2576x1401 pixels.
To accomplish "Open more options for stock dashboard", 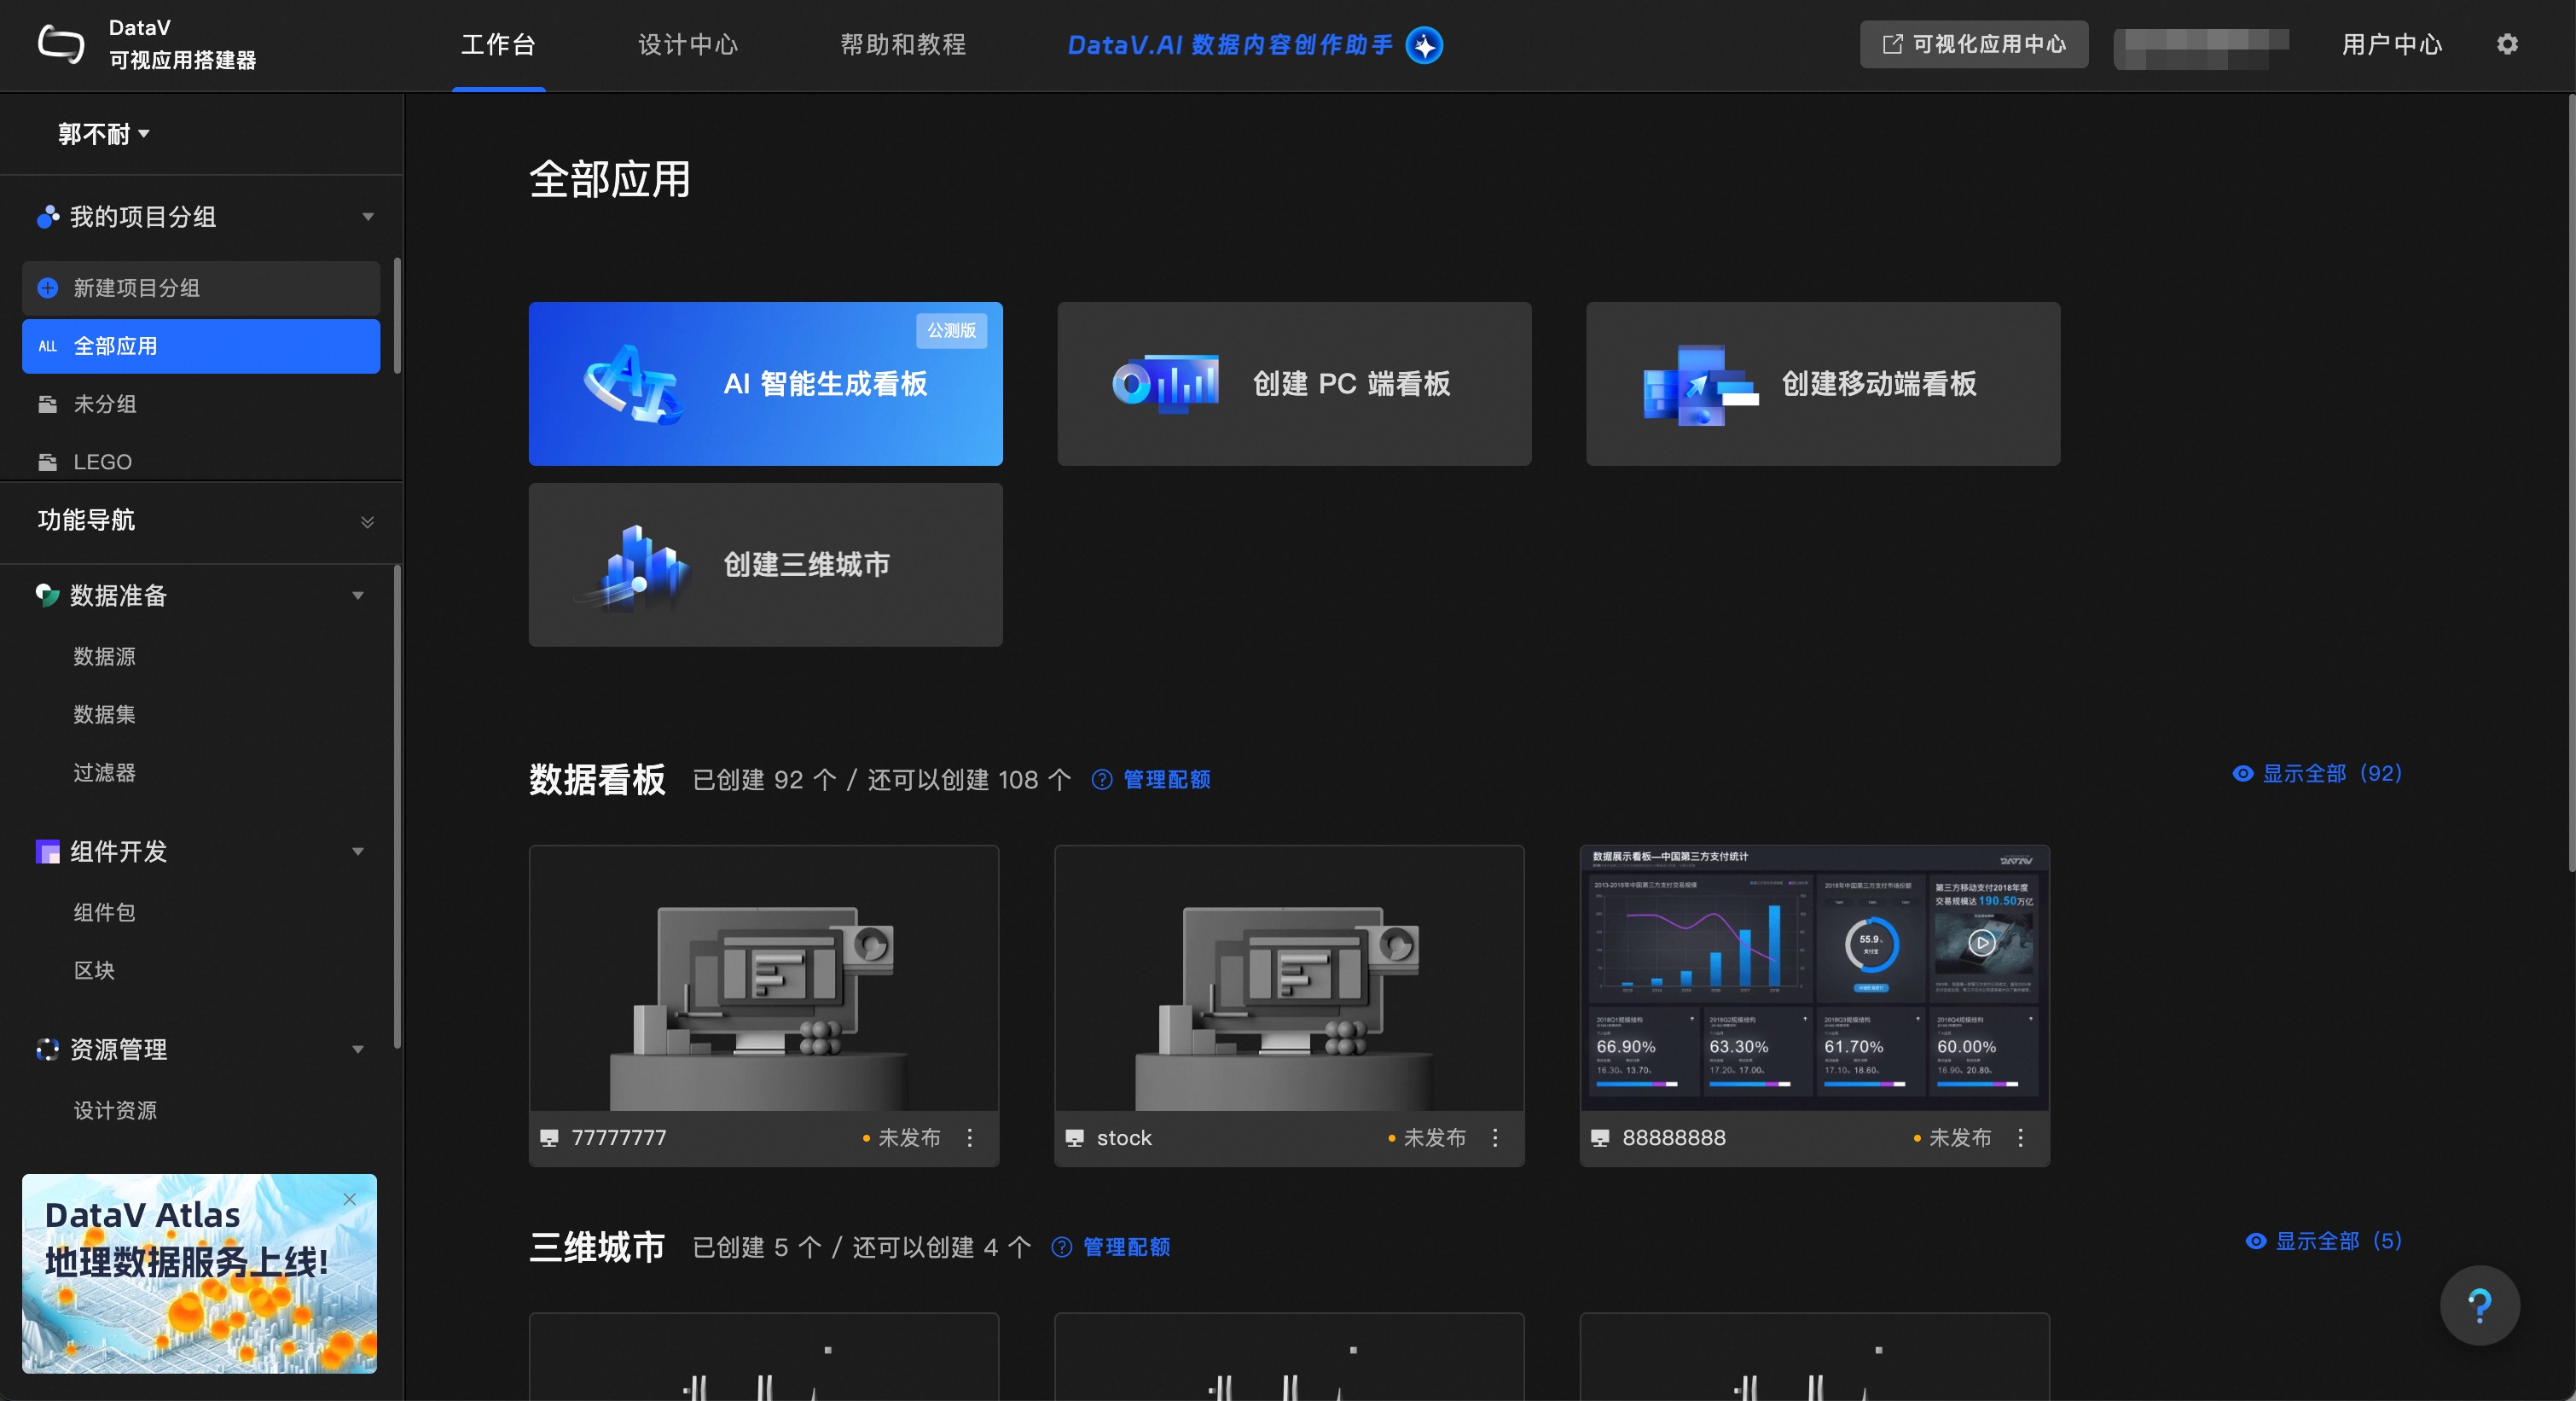I will [1495, 1137].
